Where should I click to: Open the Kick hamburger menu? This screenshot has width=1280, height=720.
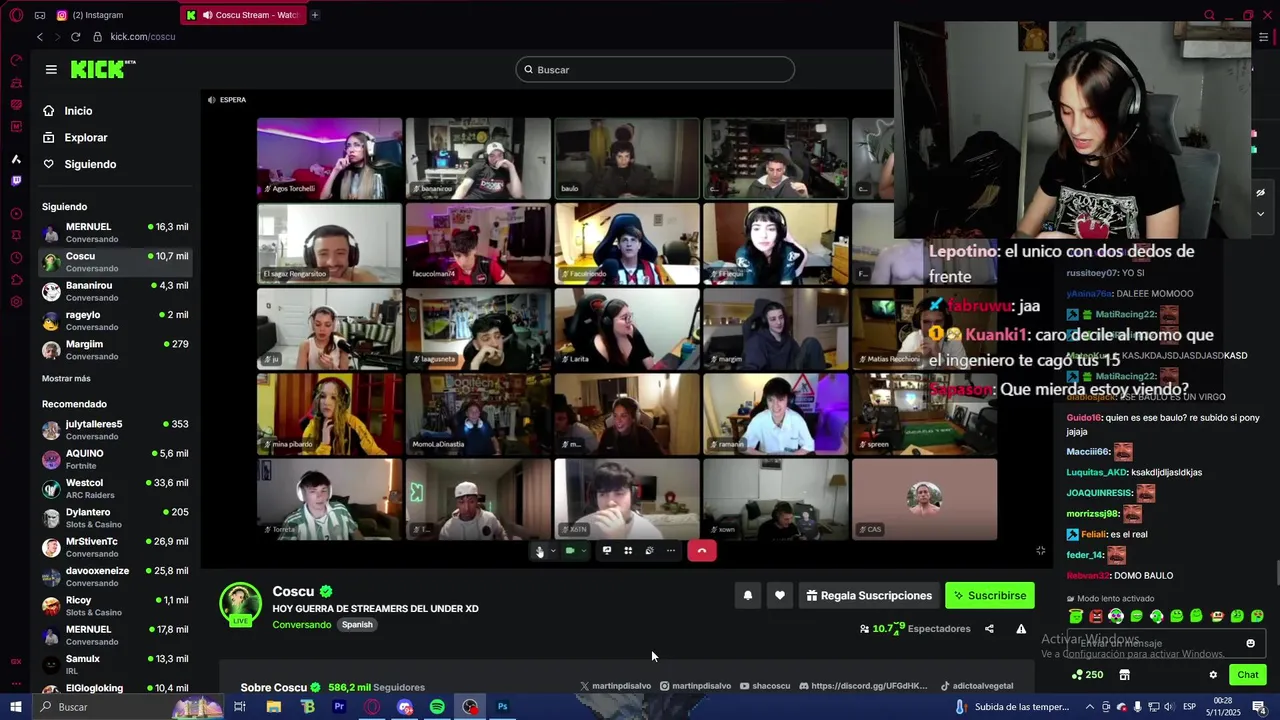click(x=51, y=69)
